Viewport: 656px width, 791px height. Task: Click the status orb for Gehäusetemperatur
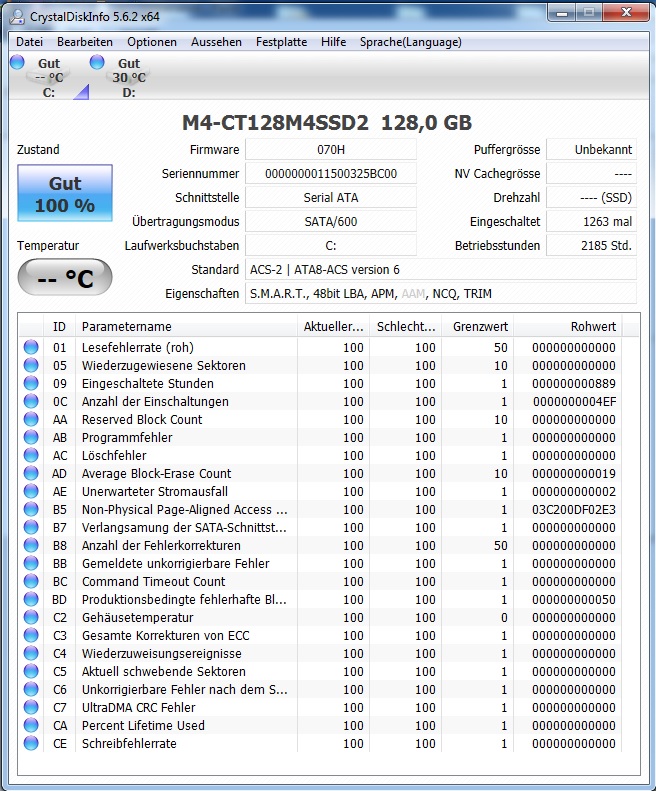pyautogui.click(x=31, y=617)
